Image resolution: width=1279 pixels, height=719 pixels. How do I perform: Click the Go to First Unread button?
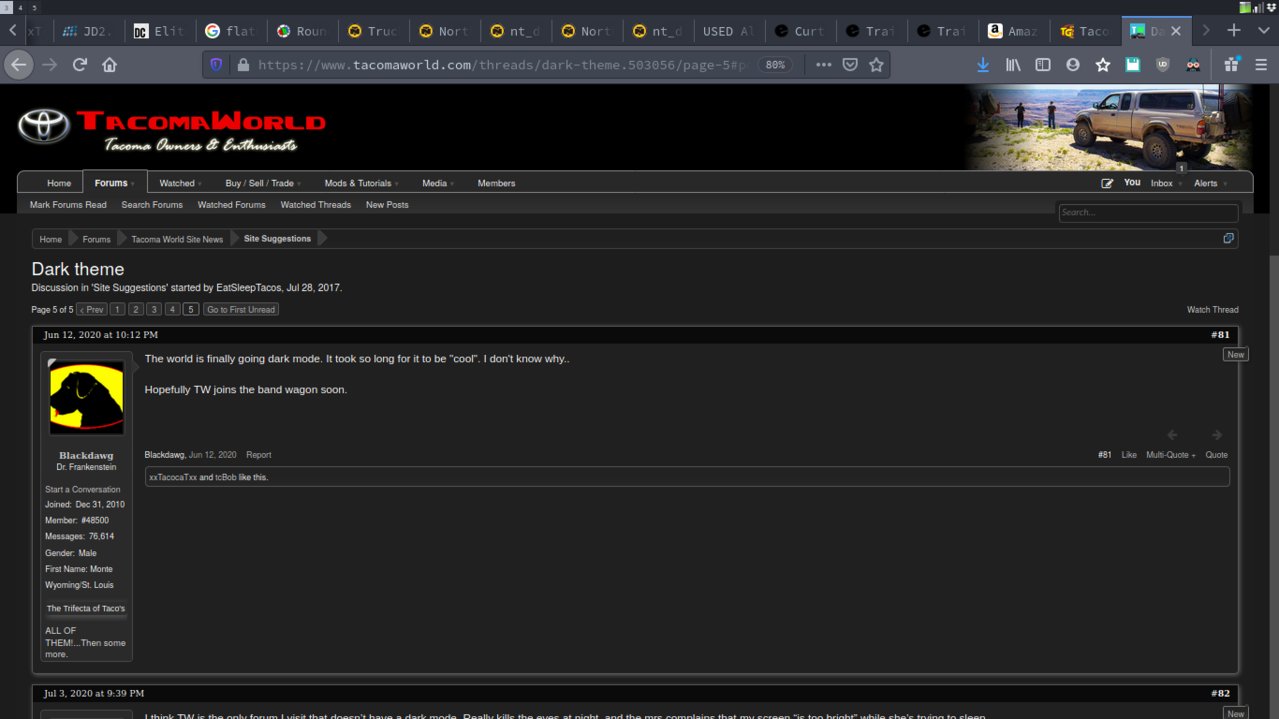click(x=241, y=310)
